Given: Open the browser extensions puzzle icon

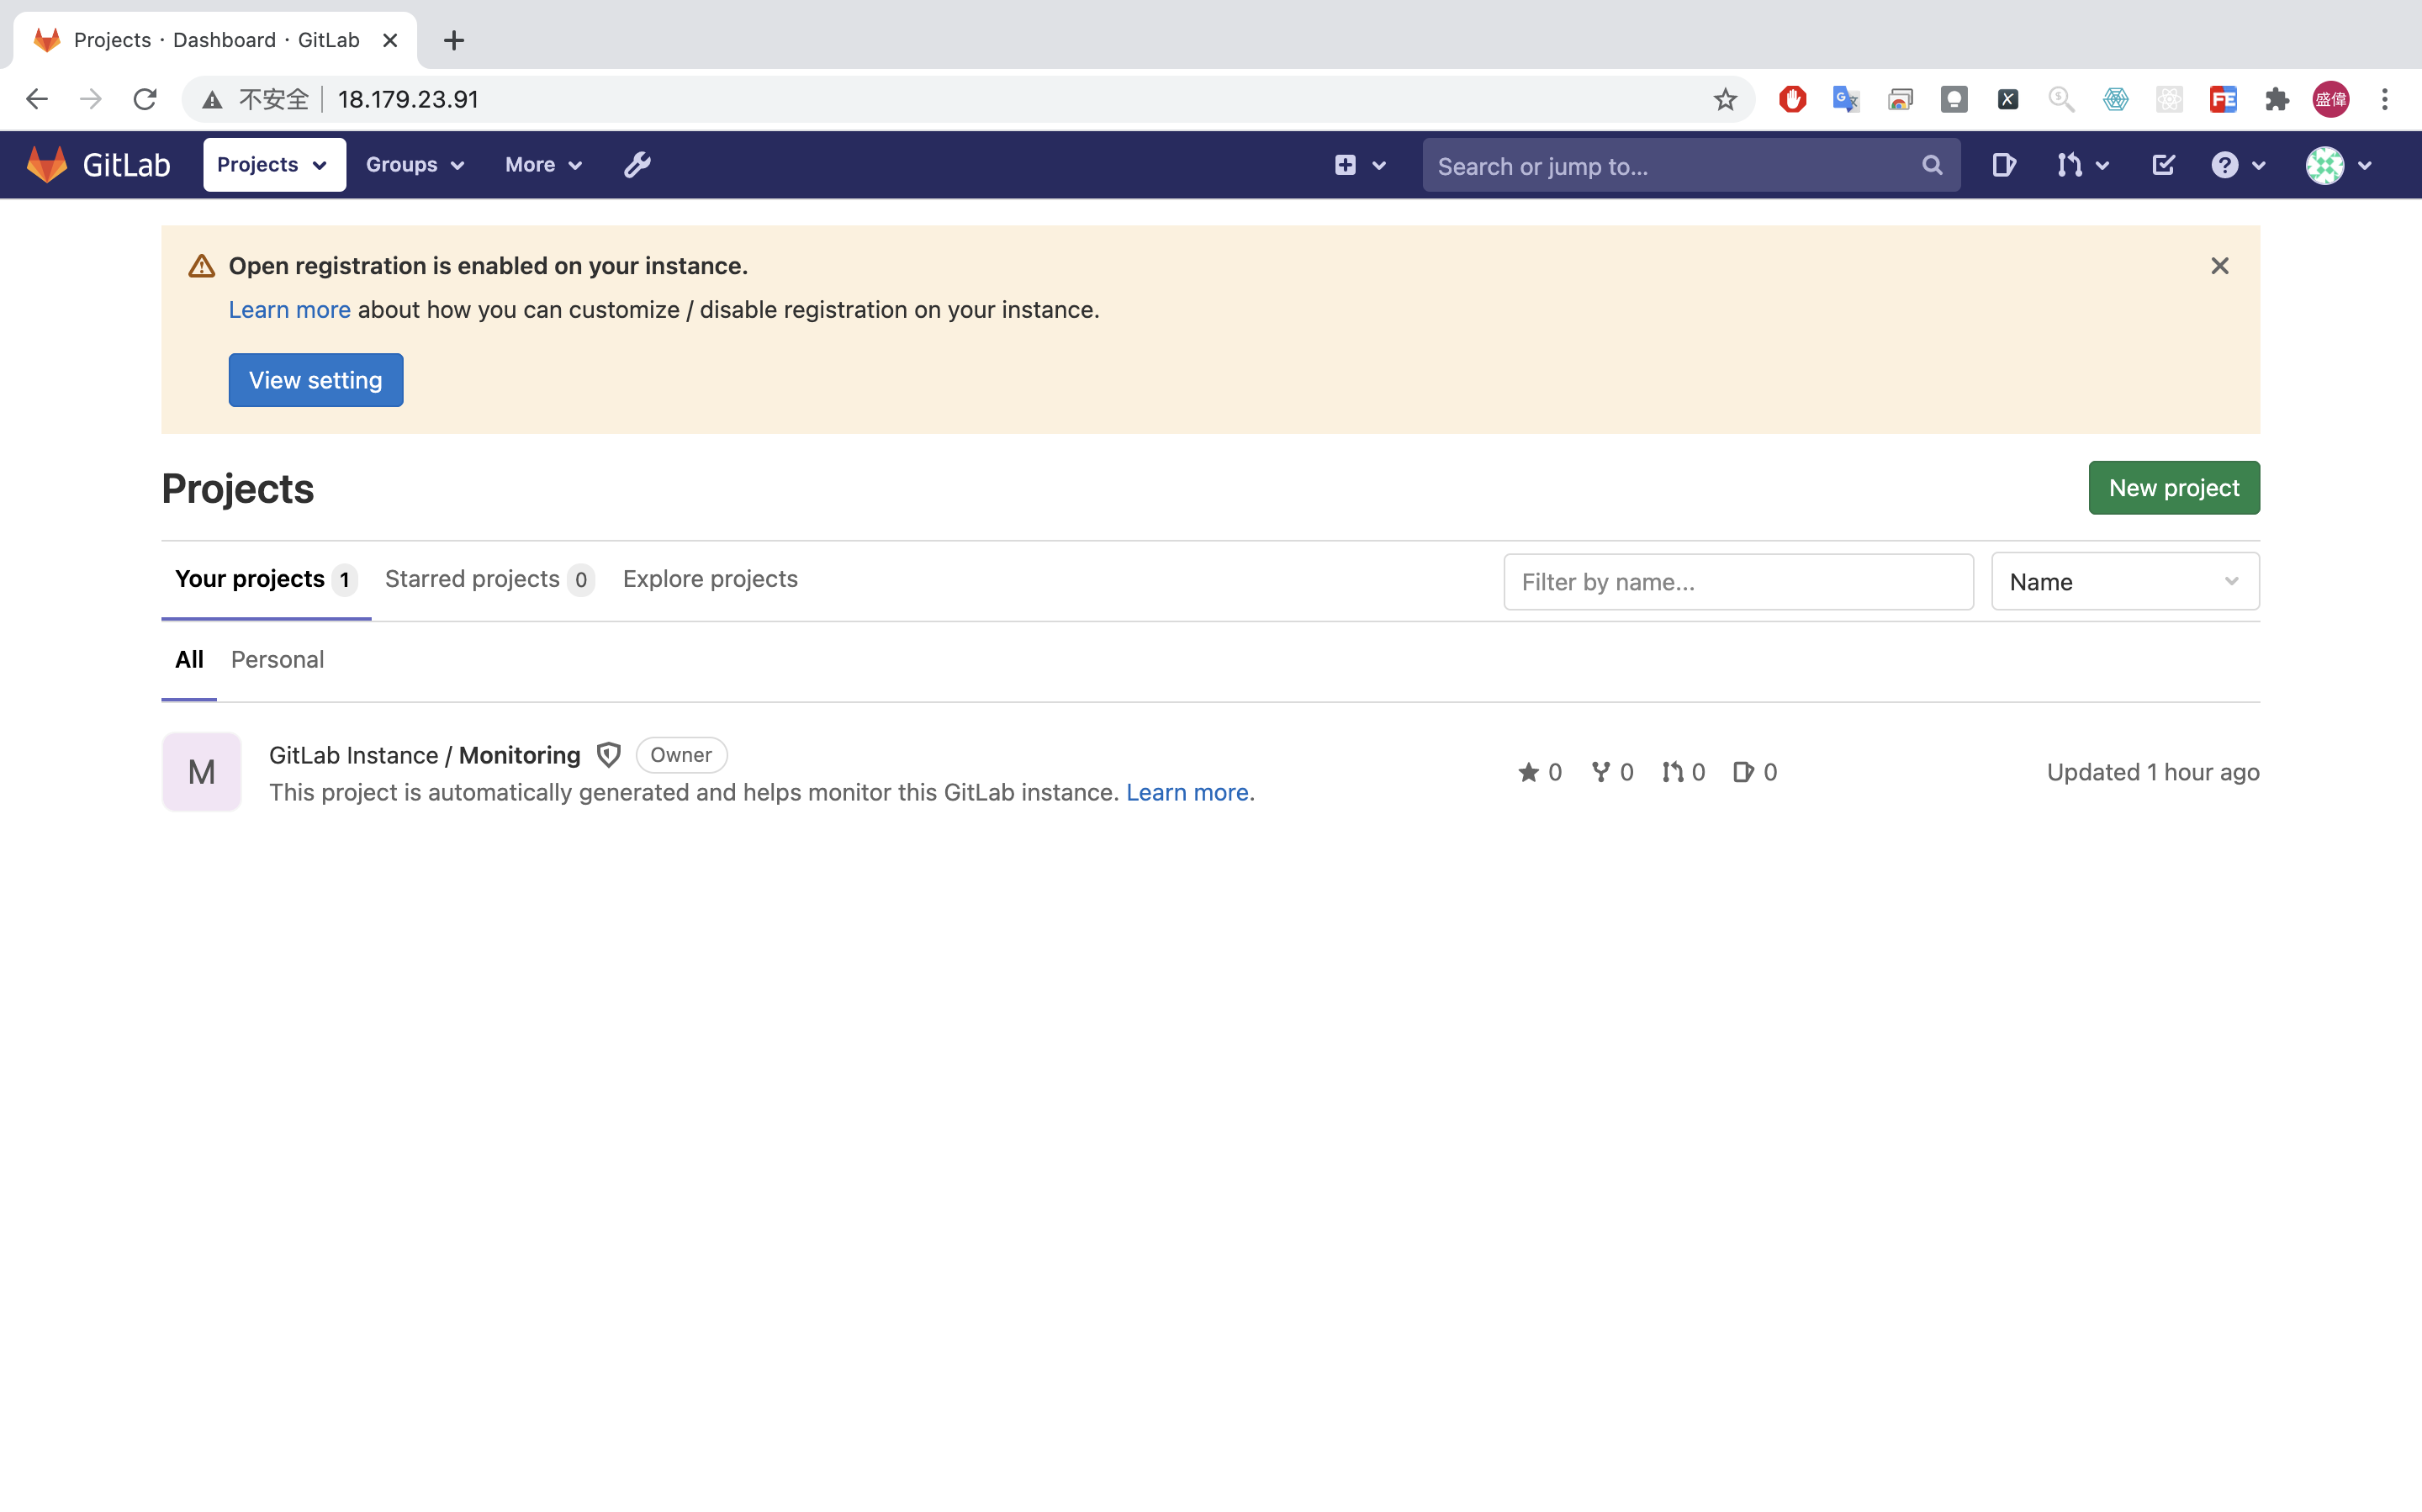Looking at the screenshot, I should point(2277,99).
